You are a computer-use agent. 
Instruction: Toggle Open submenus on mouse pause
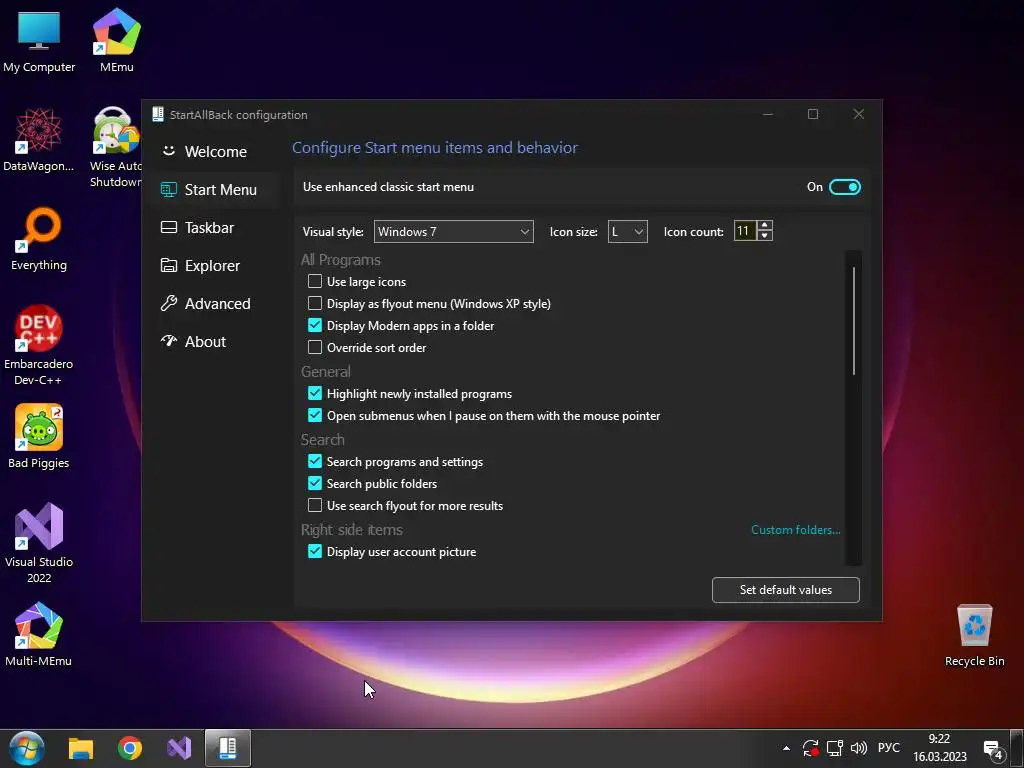click(x=315, y=415)
